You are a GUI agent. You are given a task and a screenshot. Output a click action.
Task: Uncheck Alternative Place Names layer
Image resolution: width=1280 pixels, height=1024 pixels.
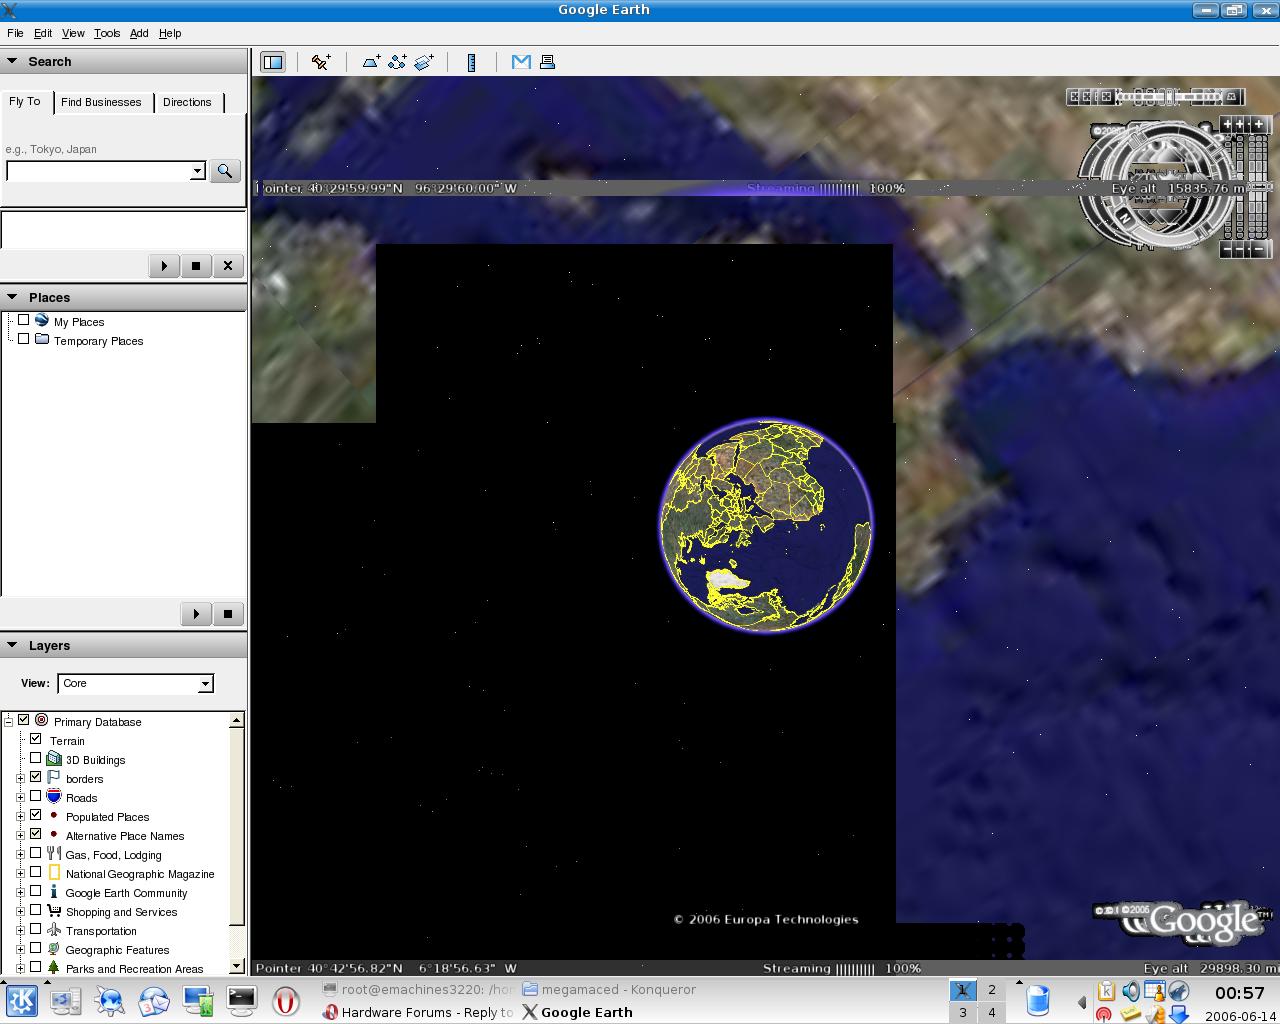(36, 834)
